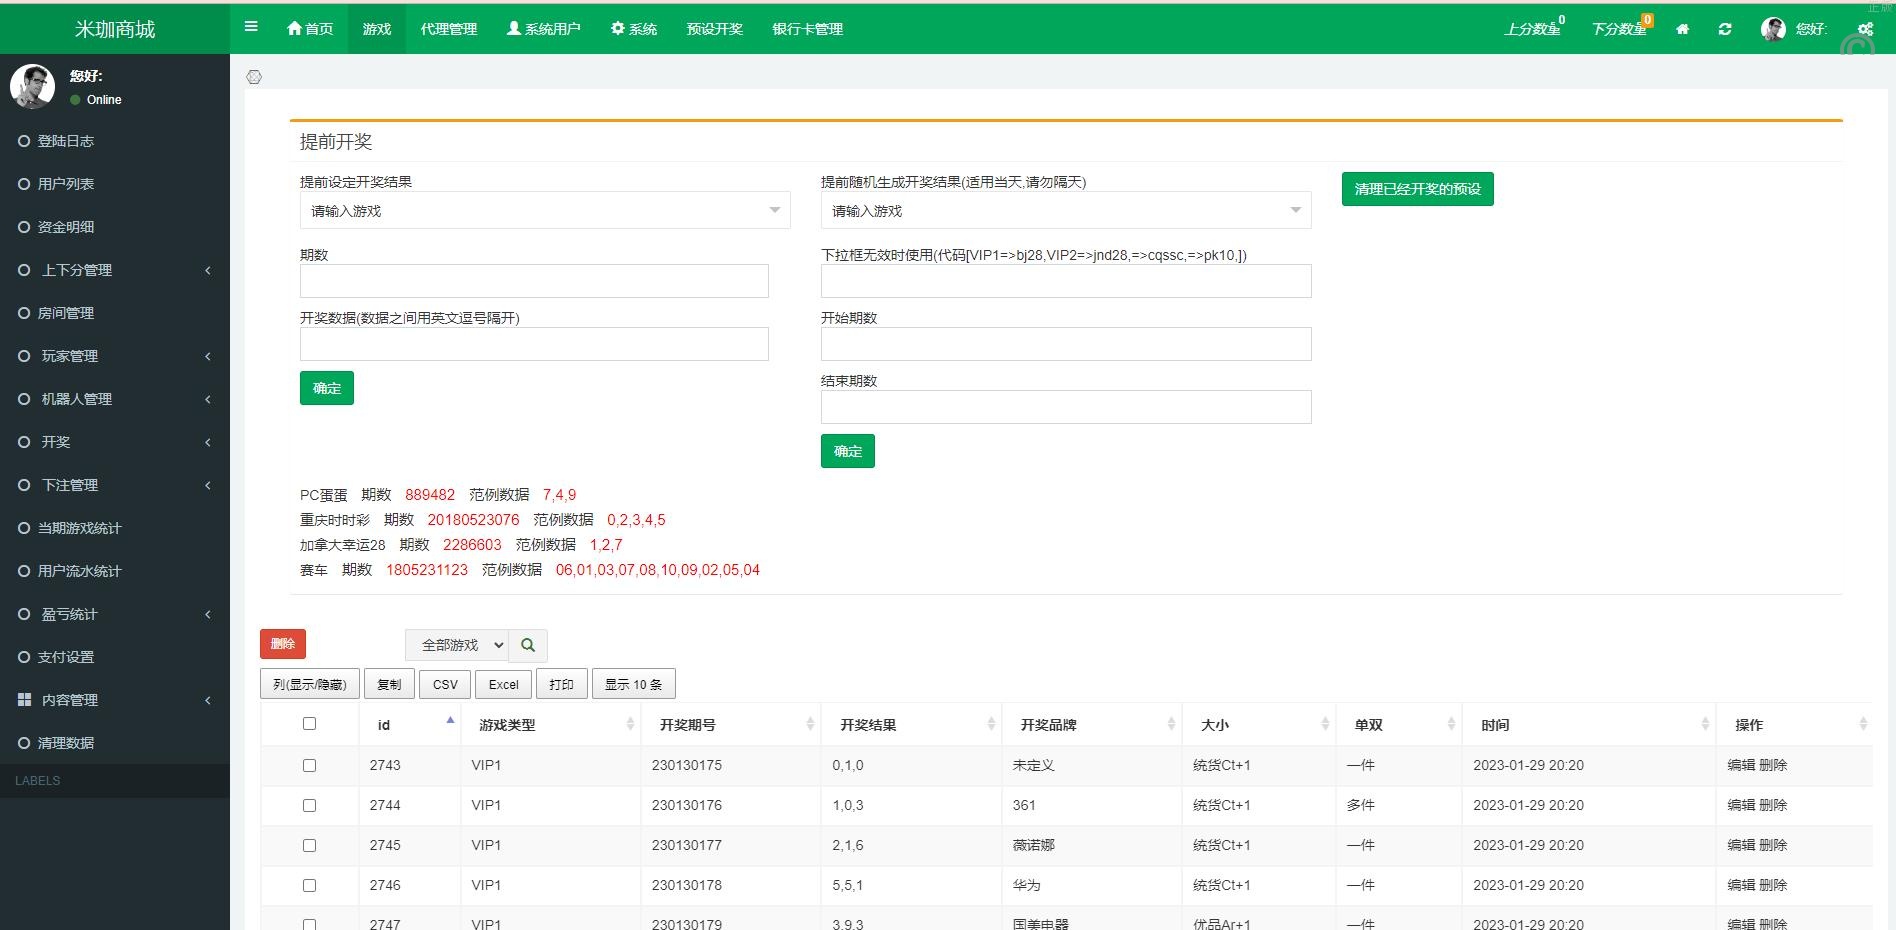Export table using the Excel button
This screenshot has width=1896, height=930.
coord(503,684)
